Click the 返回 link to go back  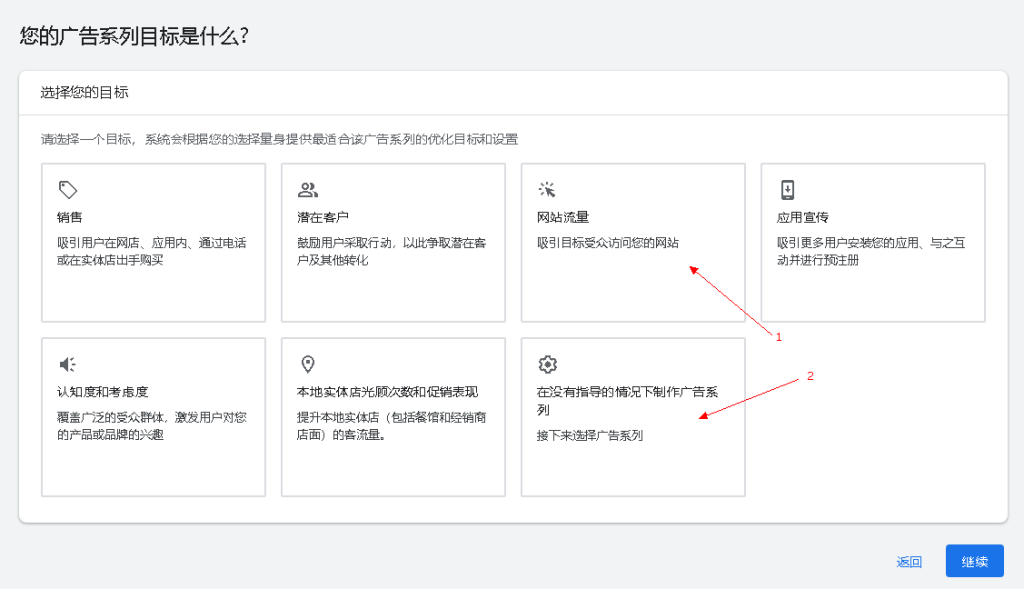coord(908,561)
